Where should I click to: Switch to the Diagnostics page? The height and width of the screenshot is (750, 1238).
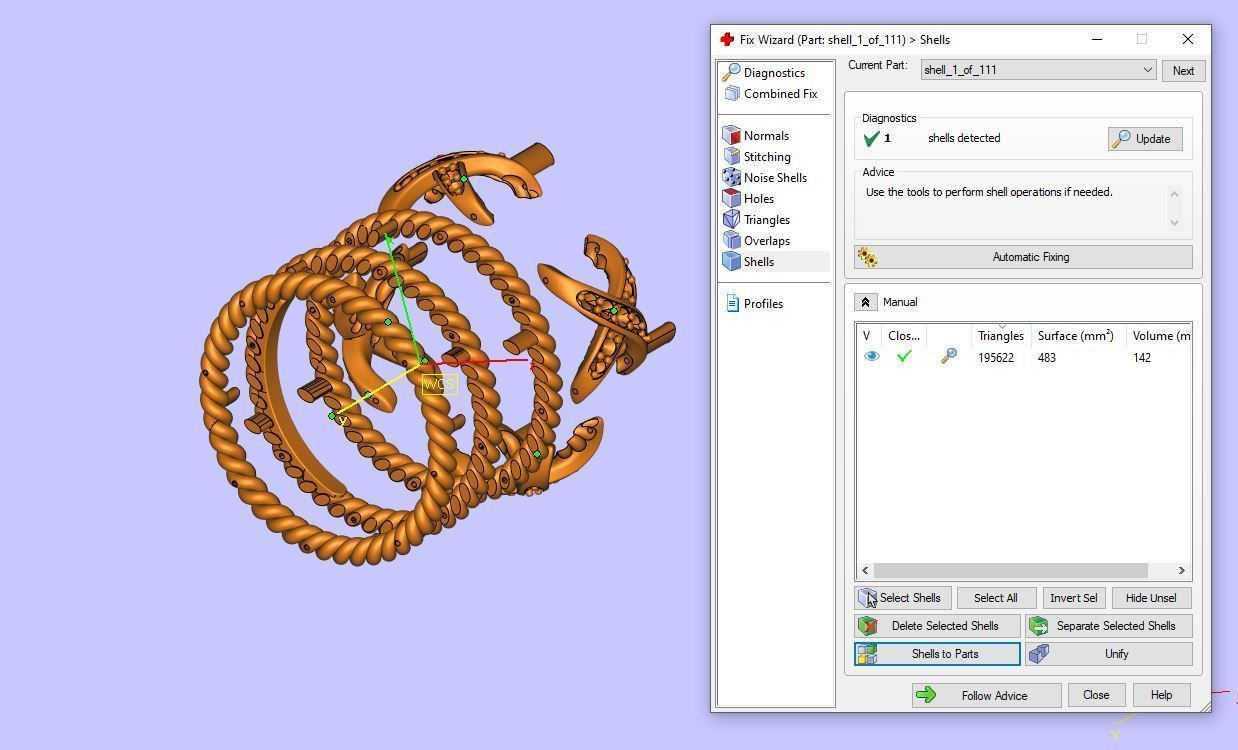(x=774, y=72)
